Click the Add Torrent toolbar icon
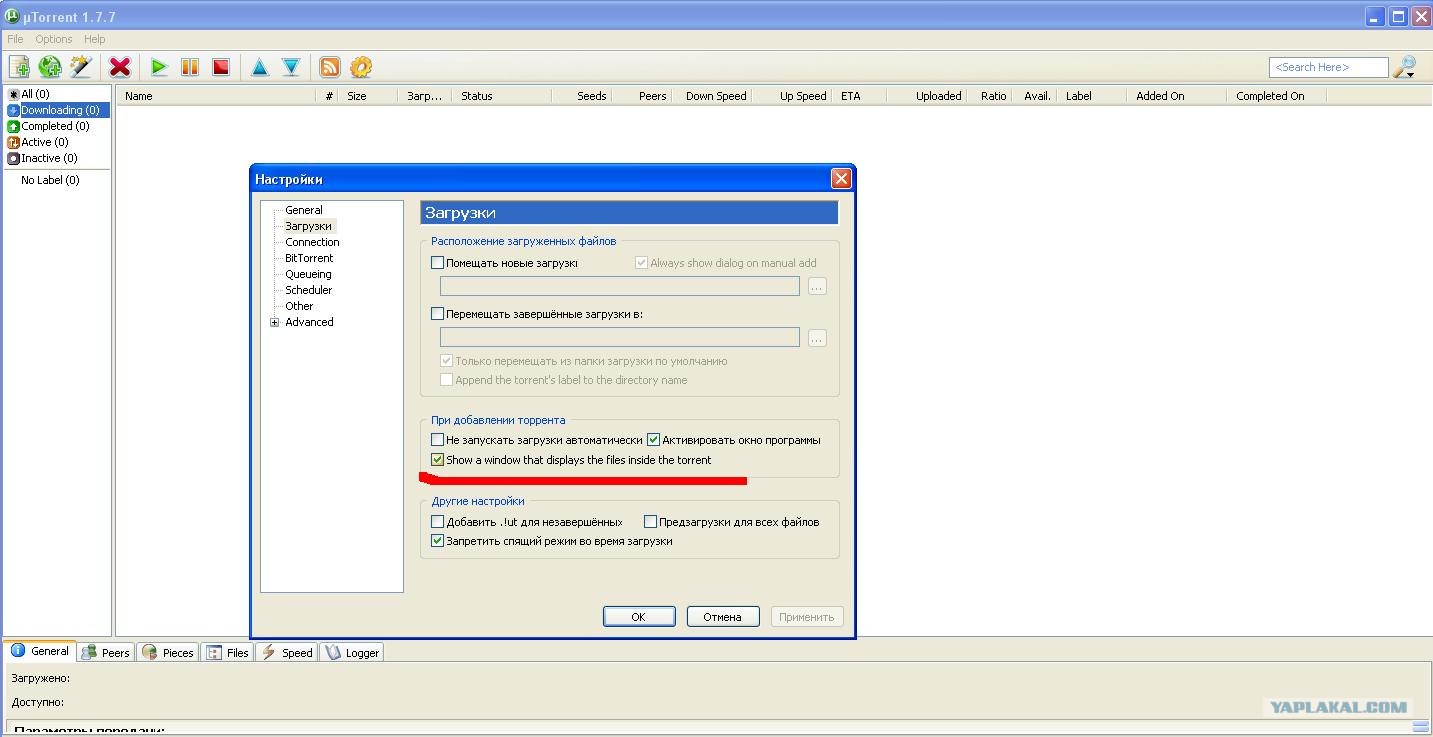This screenshot has width=1433, height=737. pyautogui.click(x=19, y=67)
